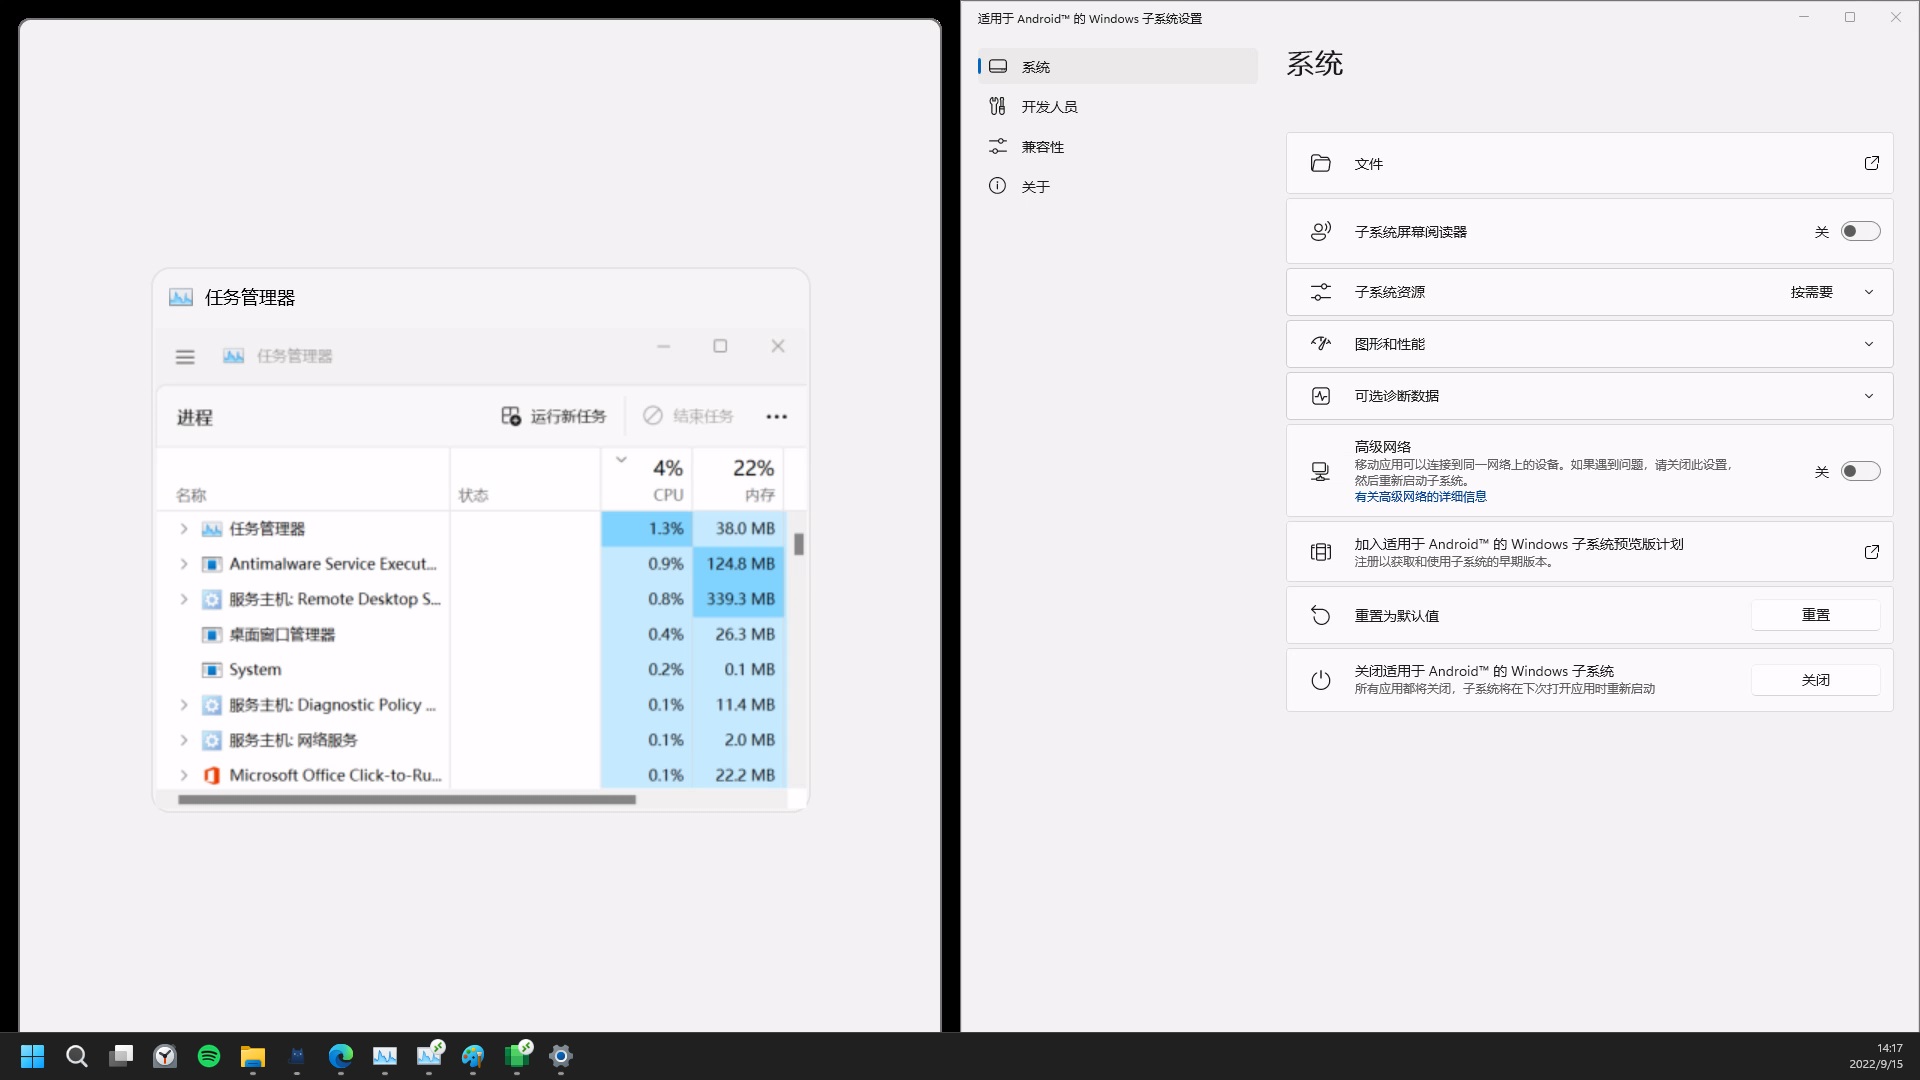The image size is (1920, 1080).
Task: Click the info icon next to 关于
Action: pyautogui.click(x=997, y=185)
